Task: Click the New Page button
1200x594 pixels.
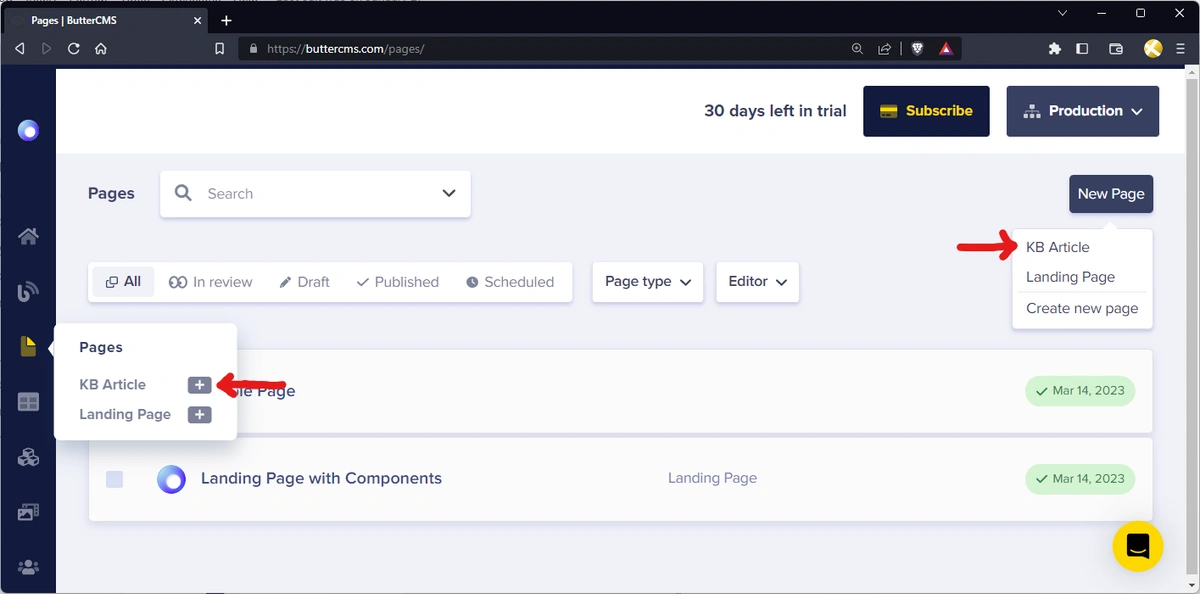Action: [1111, 194]
